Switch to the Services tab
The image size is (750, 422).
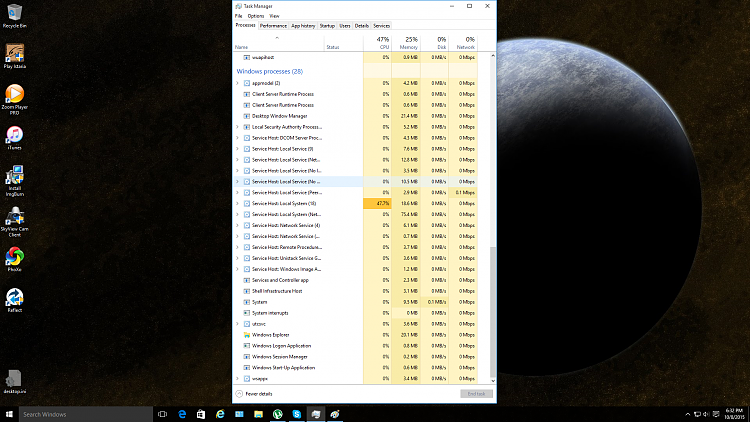381,26
